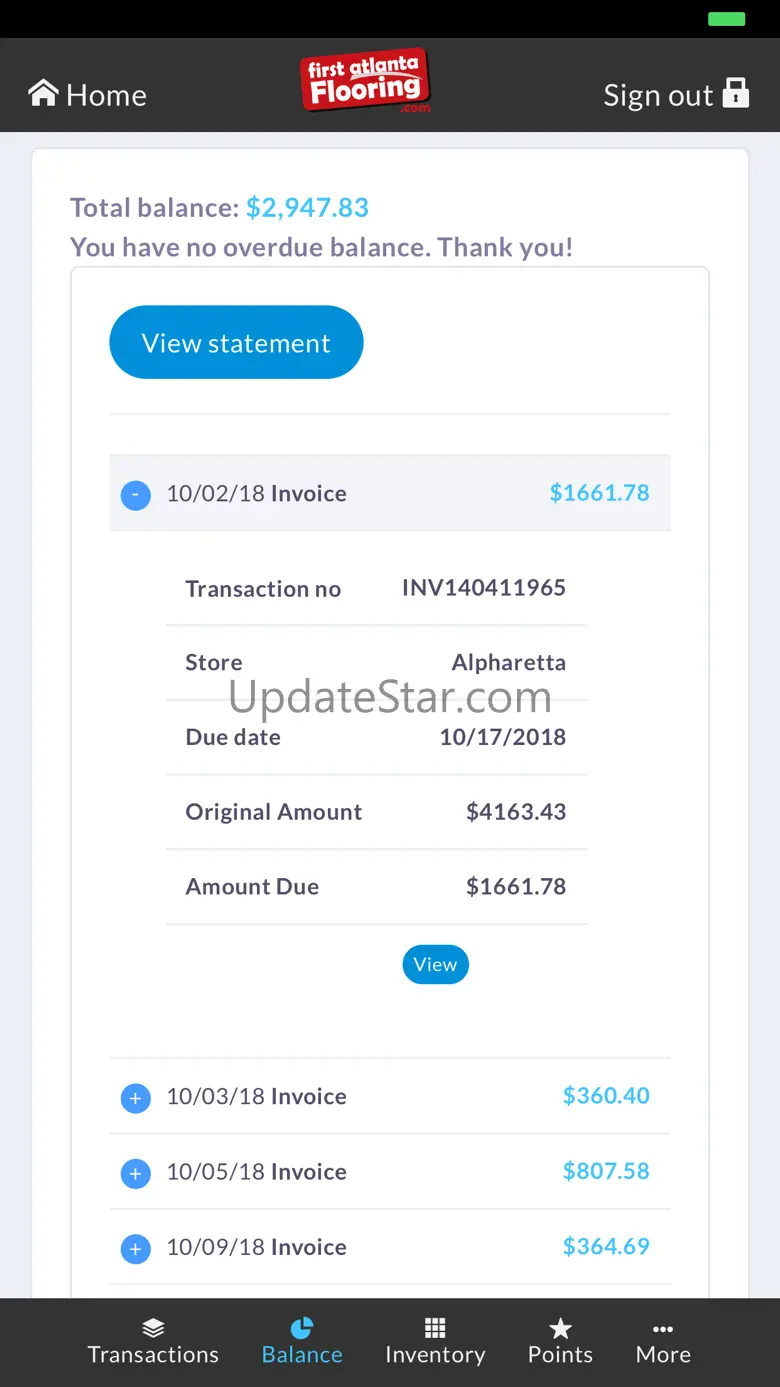
Task: Open the Inventory tab label
Action: [435, 1355]
